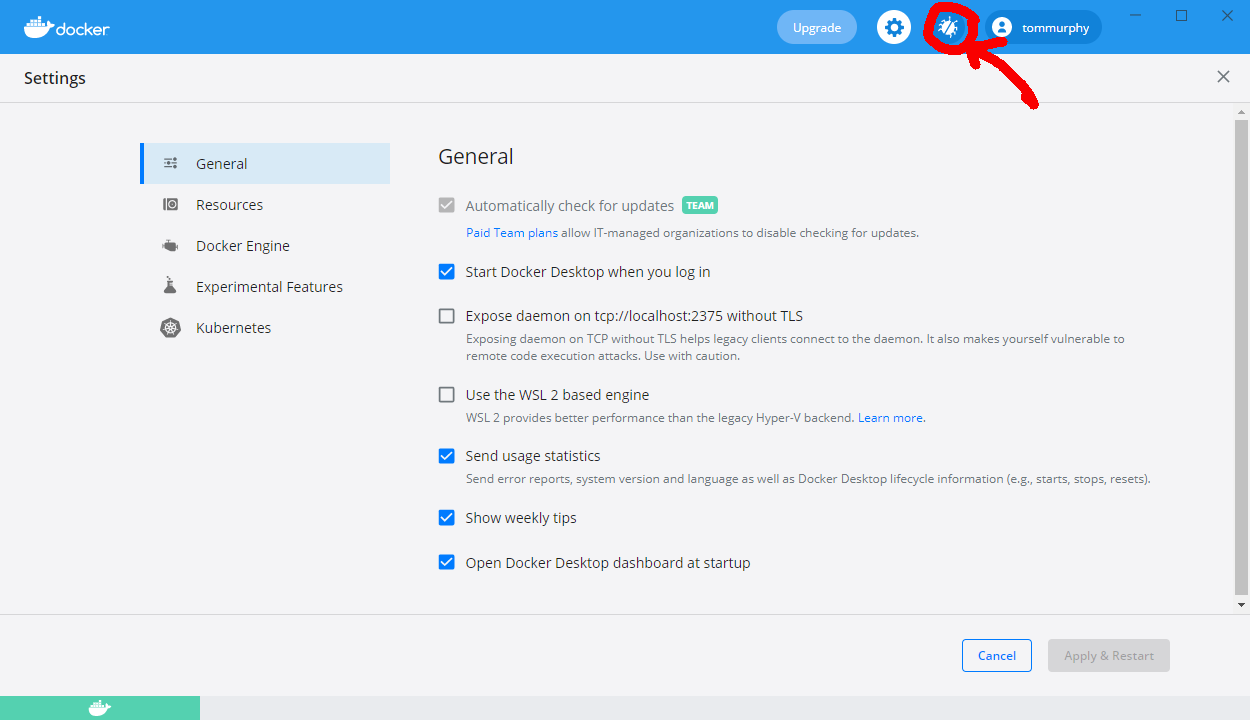
Task: Open the Paid Team plans link
Action: coord(512,233)
